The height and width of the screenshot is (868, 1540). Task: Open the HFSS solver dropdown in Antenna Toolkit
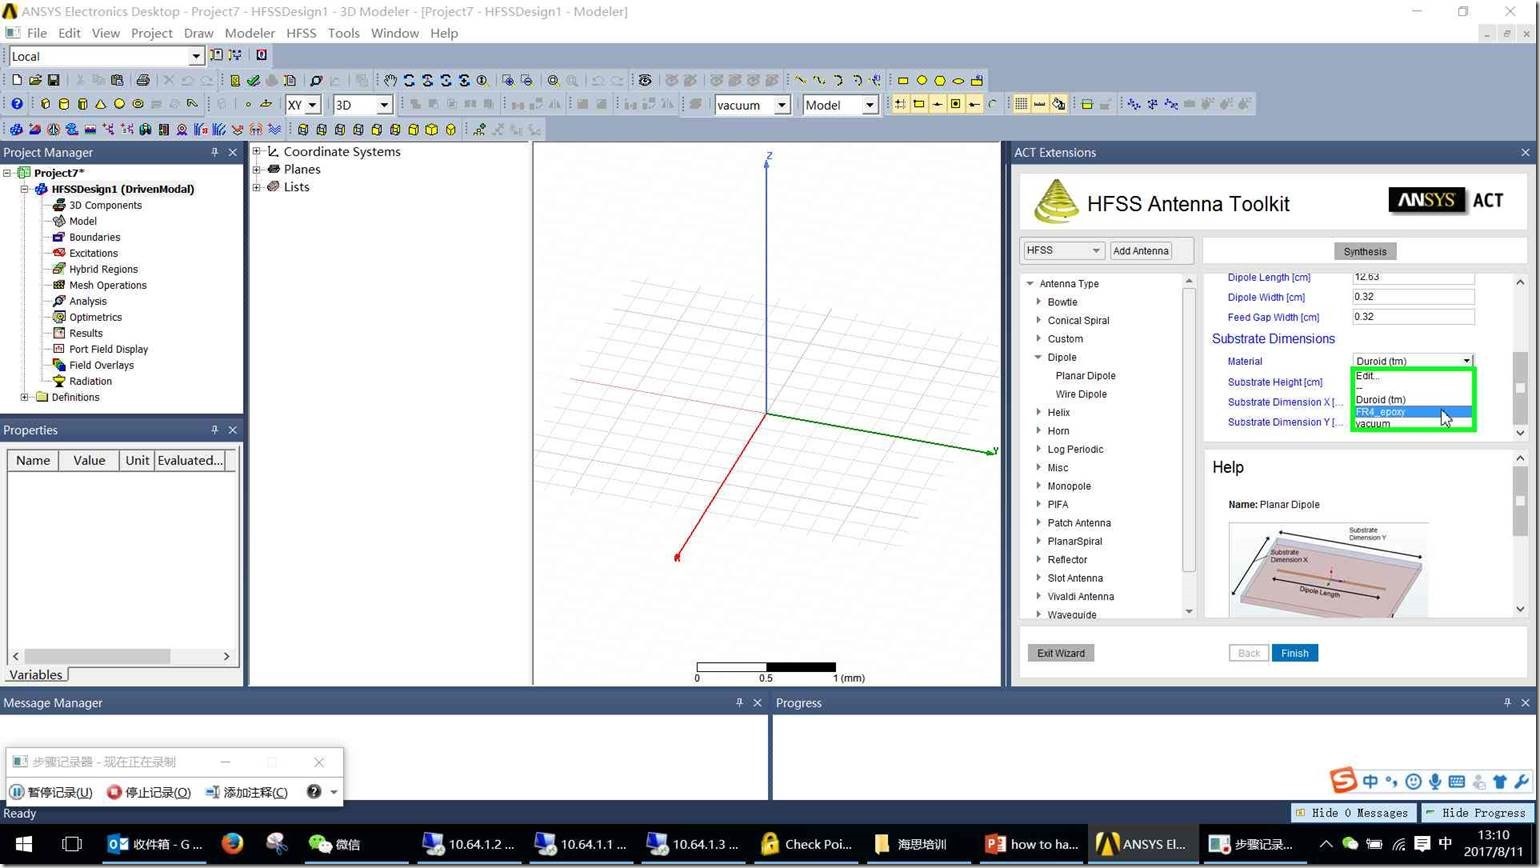1062,250
